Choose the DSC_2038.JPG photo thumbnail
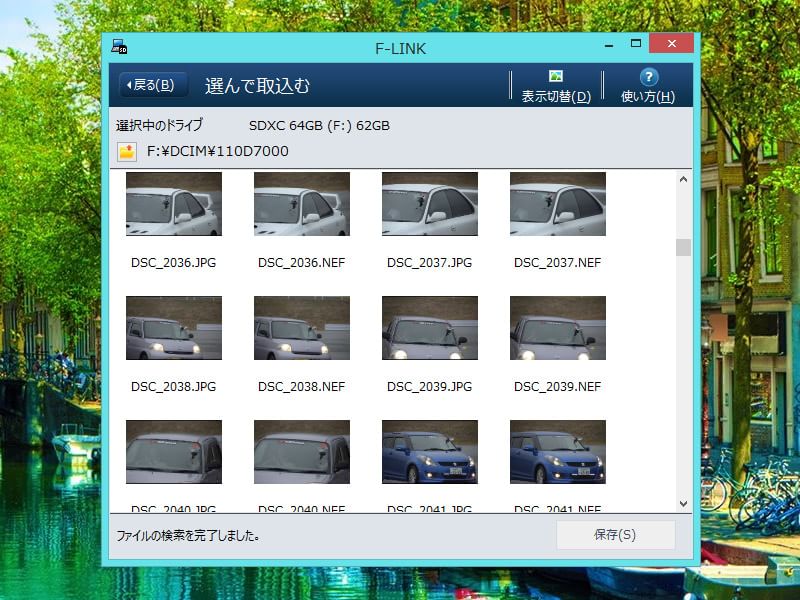 click(173, 328)
